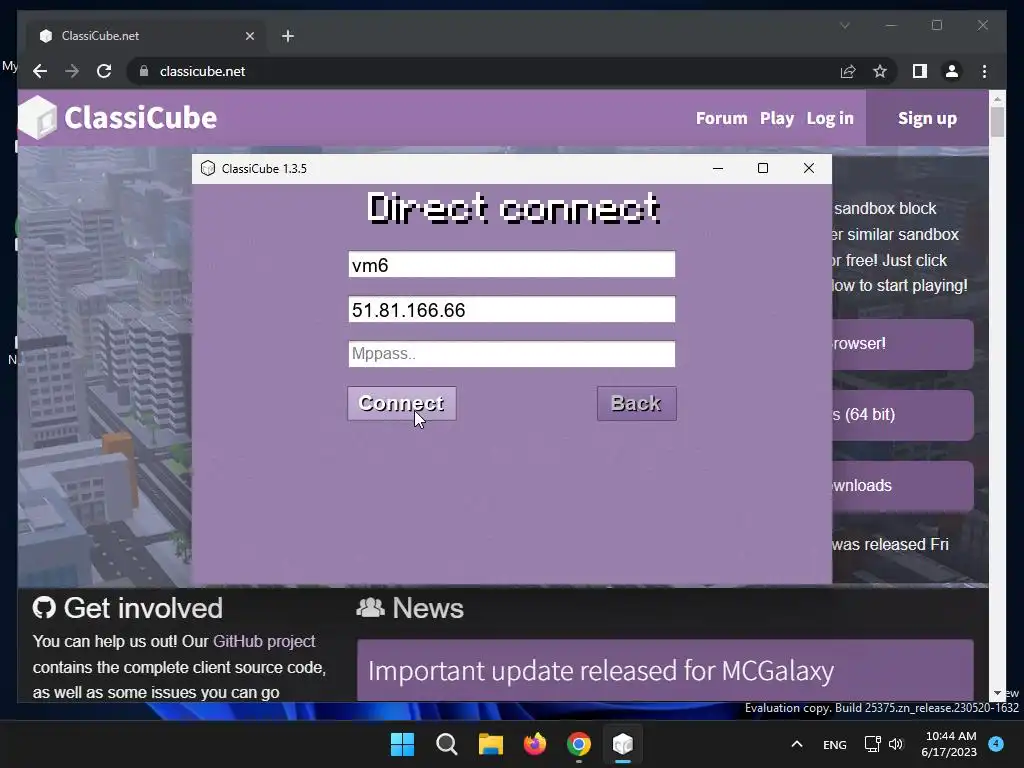Bookmark this page with the star icon

point(880,71)
